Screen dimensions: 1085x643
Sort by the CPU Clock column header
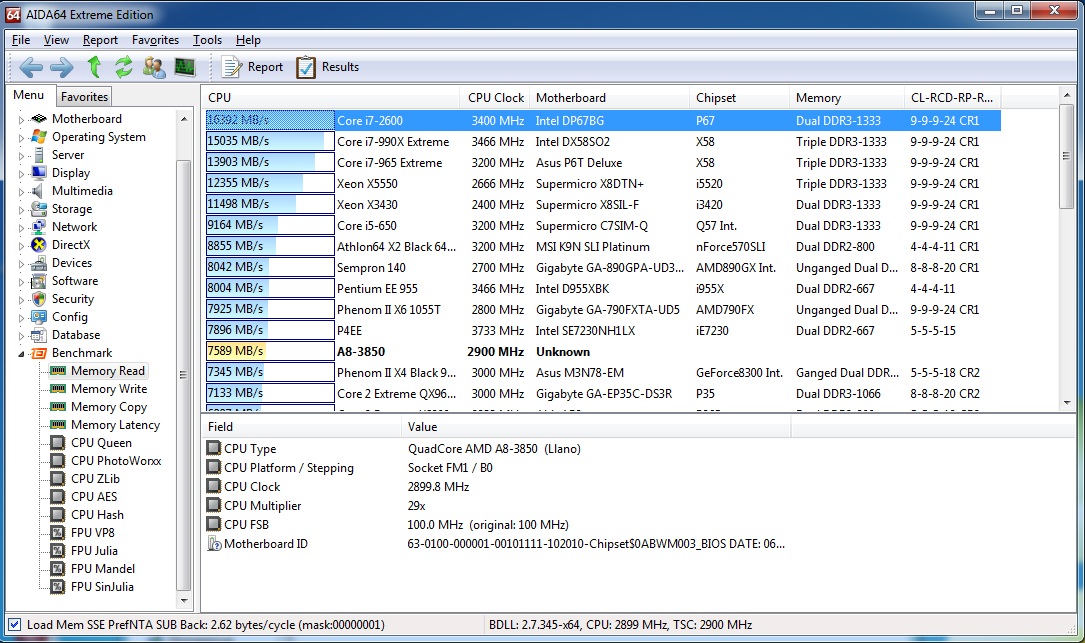495,98
